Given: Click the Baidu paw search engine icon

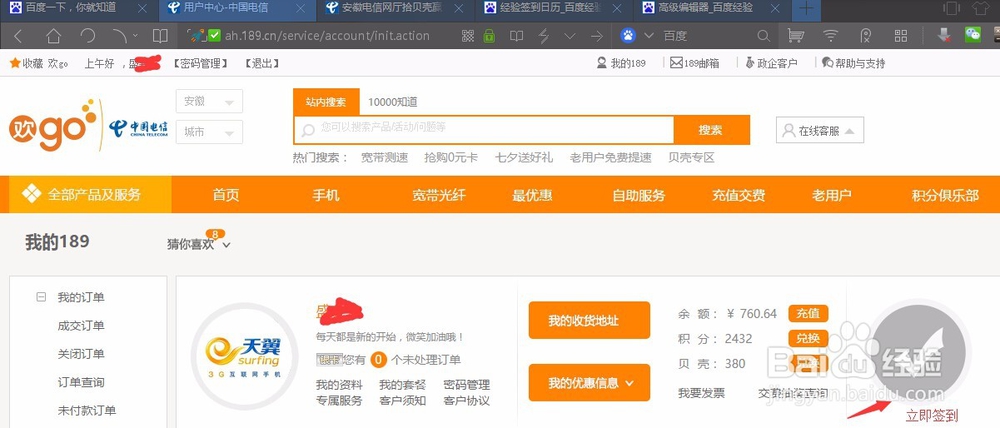Looking at the screenshot, I should coord(628,36).
